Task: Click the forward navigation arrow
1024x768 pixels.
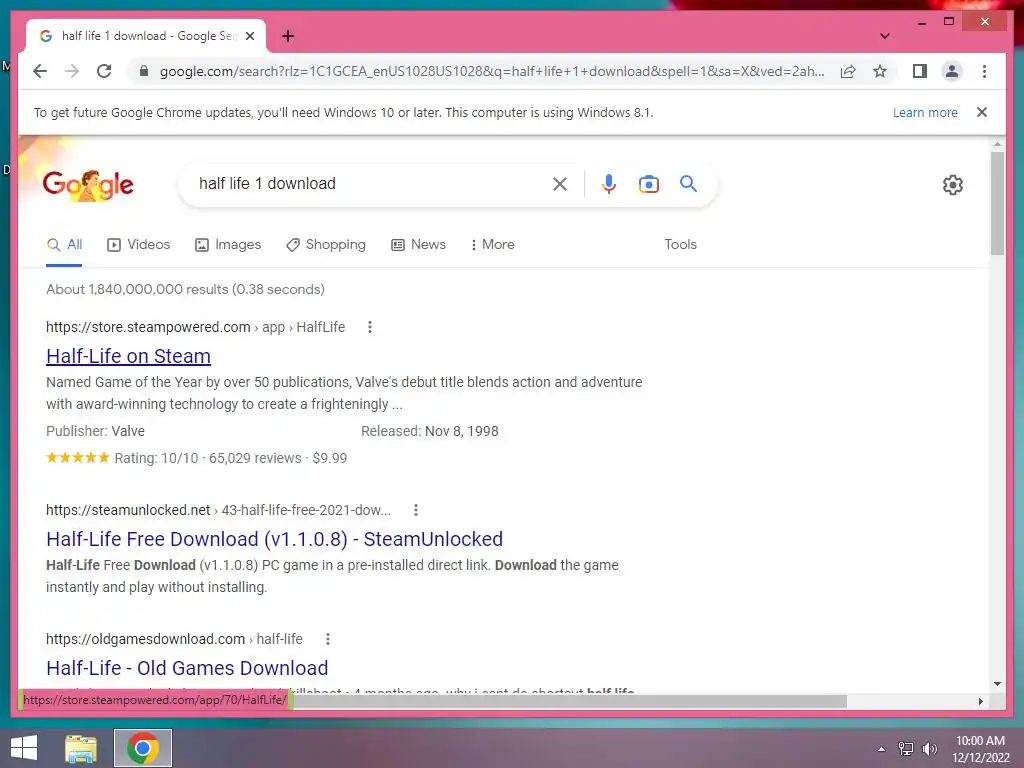Action: tap(72, 71)
